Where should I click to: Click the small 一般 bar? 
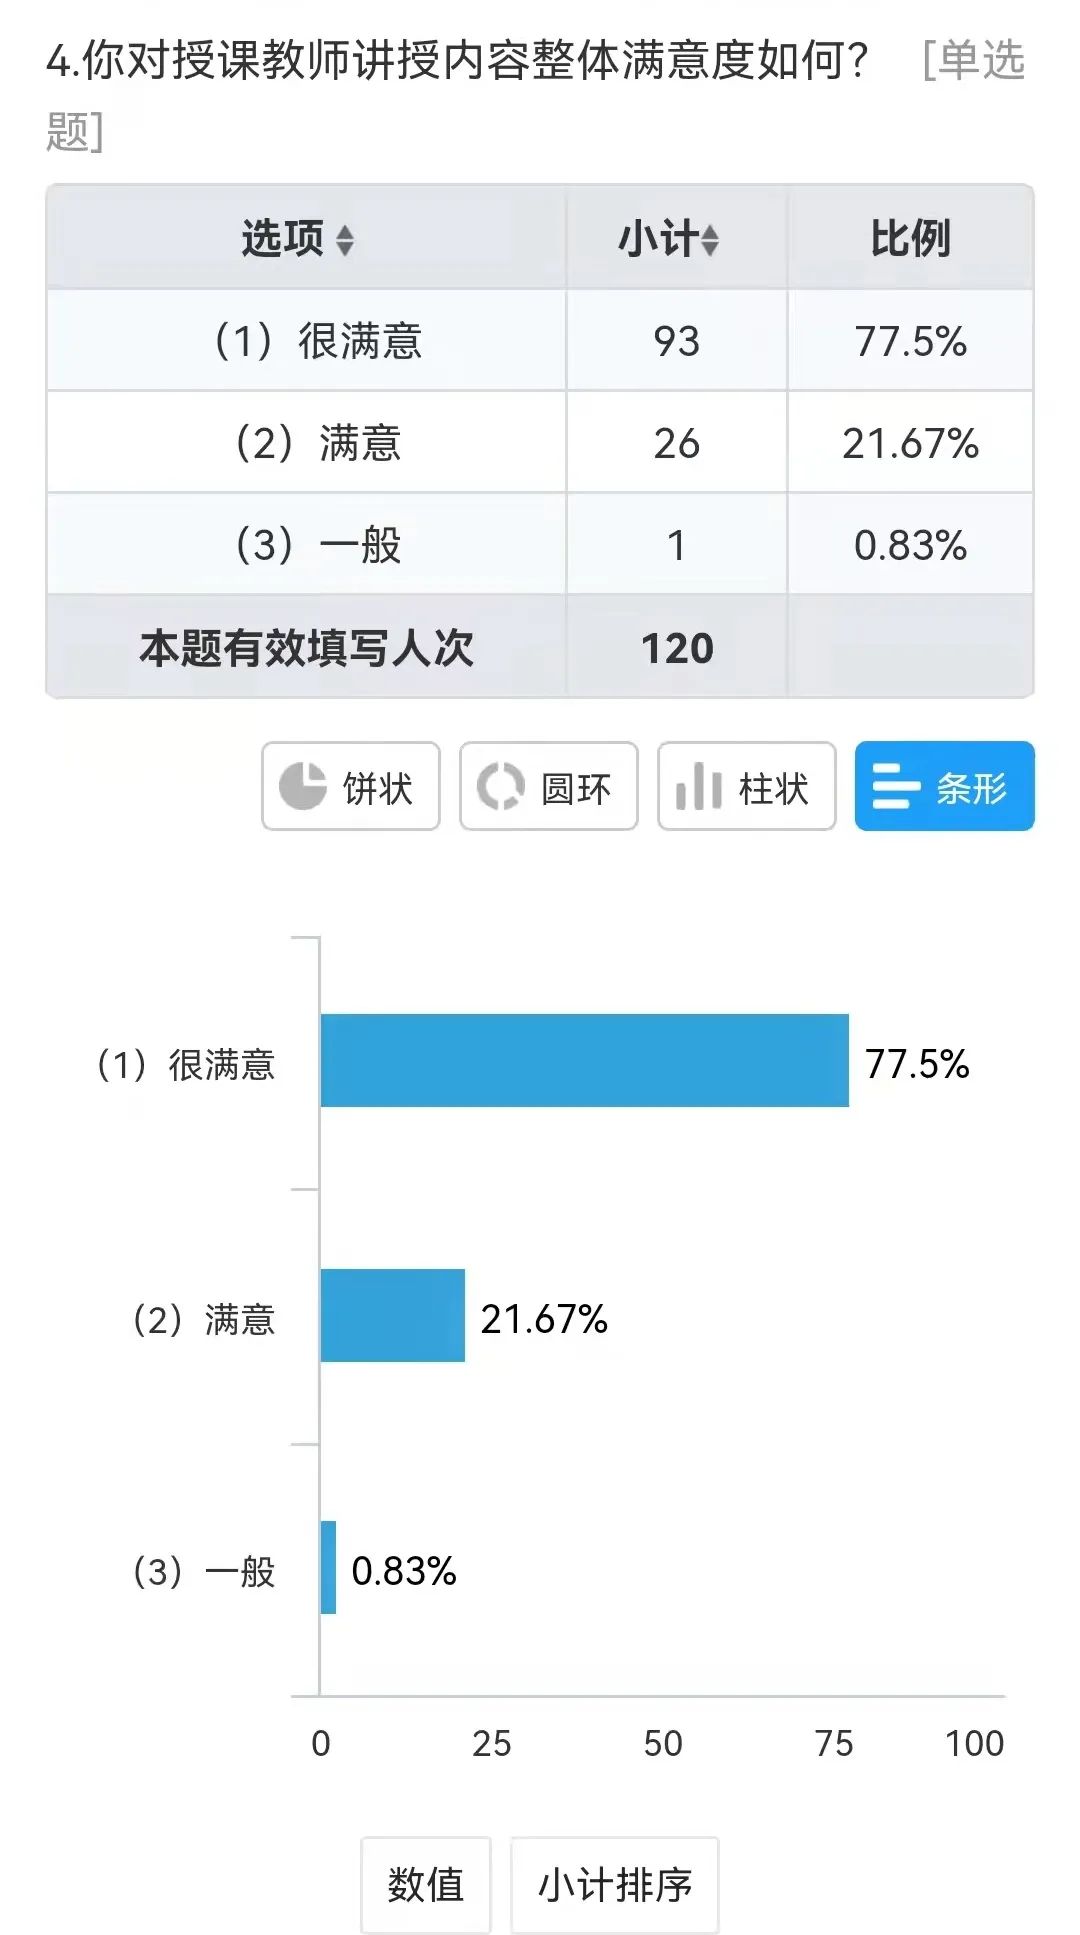coord(328,1567)
